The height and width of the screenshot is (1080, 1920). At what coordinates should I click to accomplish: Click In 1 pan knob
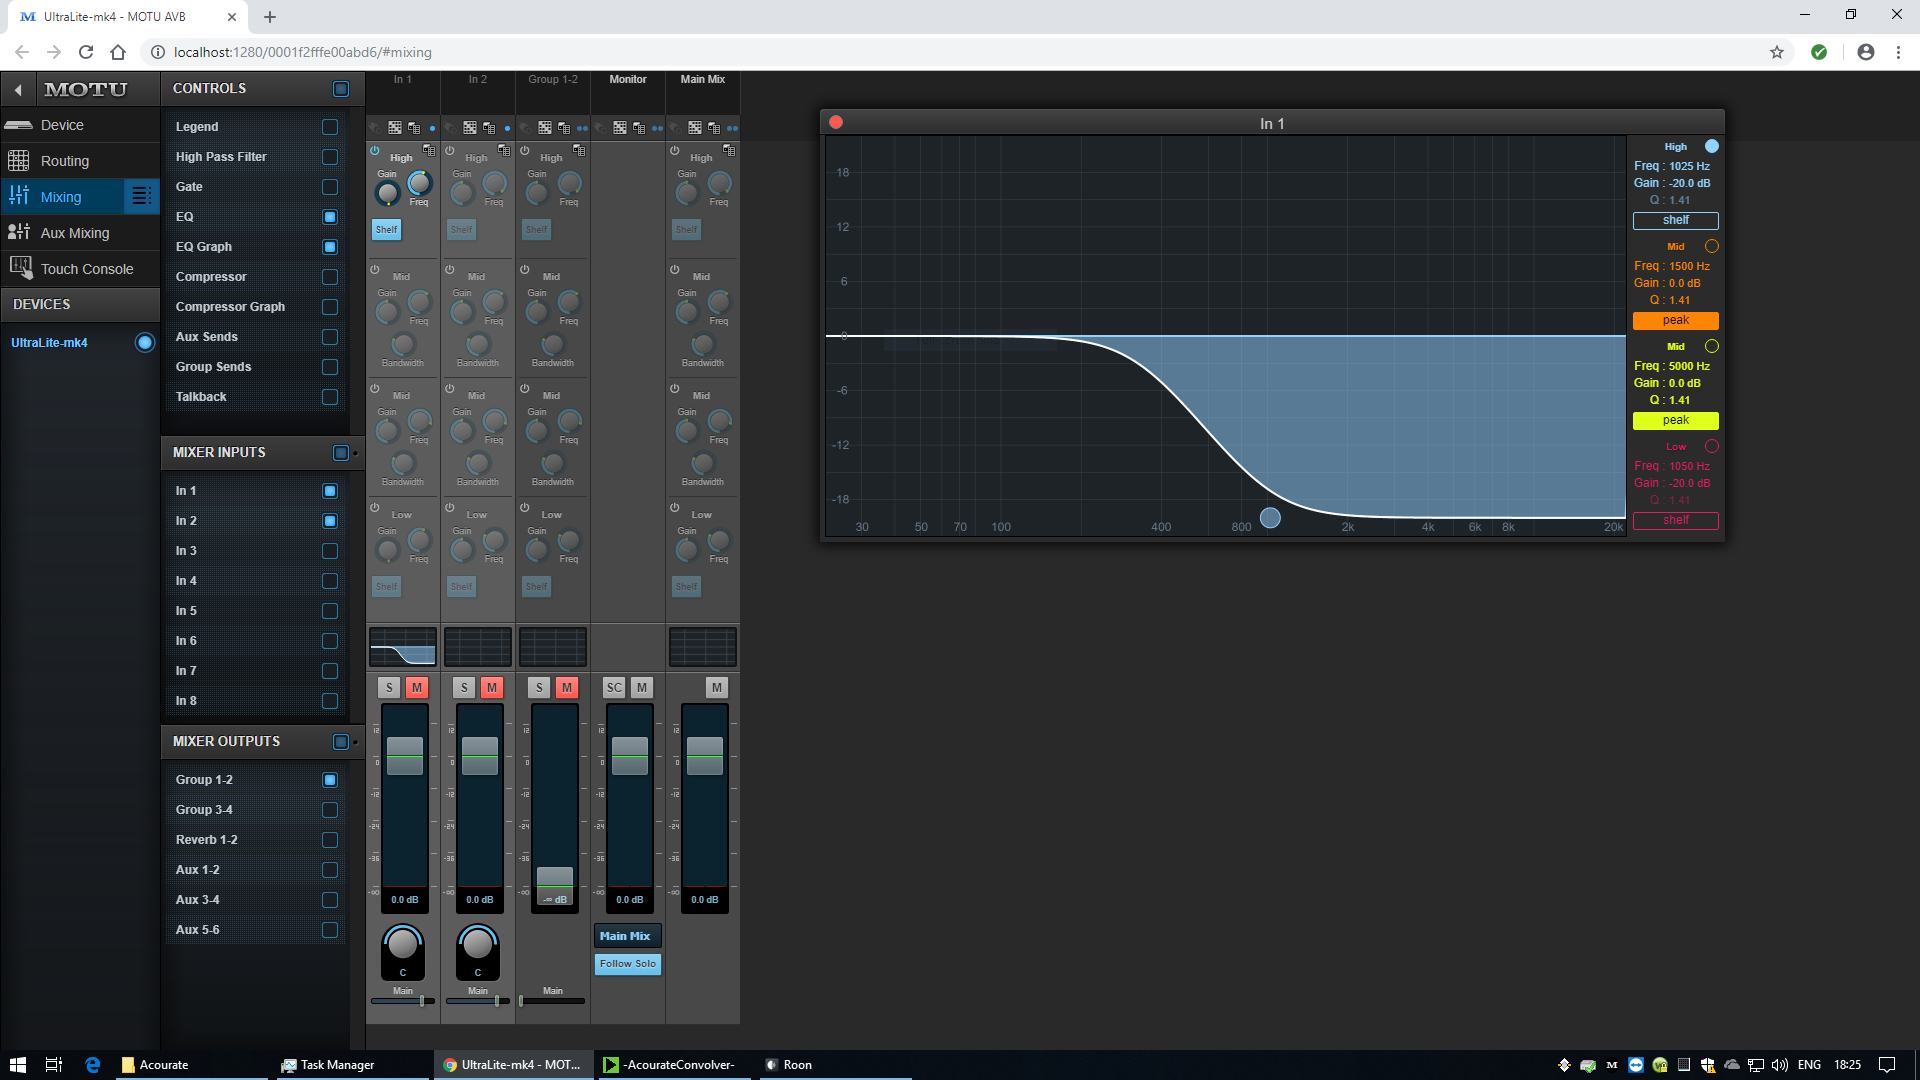(403, 943)
